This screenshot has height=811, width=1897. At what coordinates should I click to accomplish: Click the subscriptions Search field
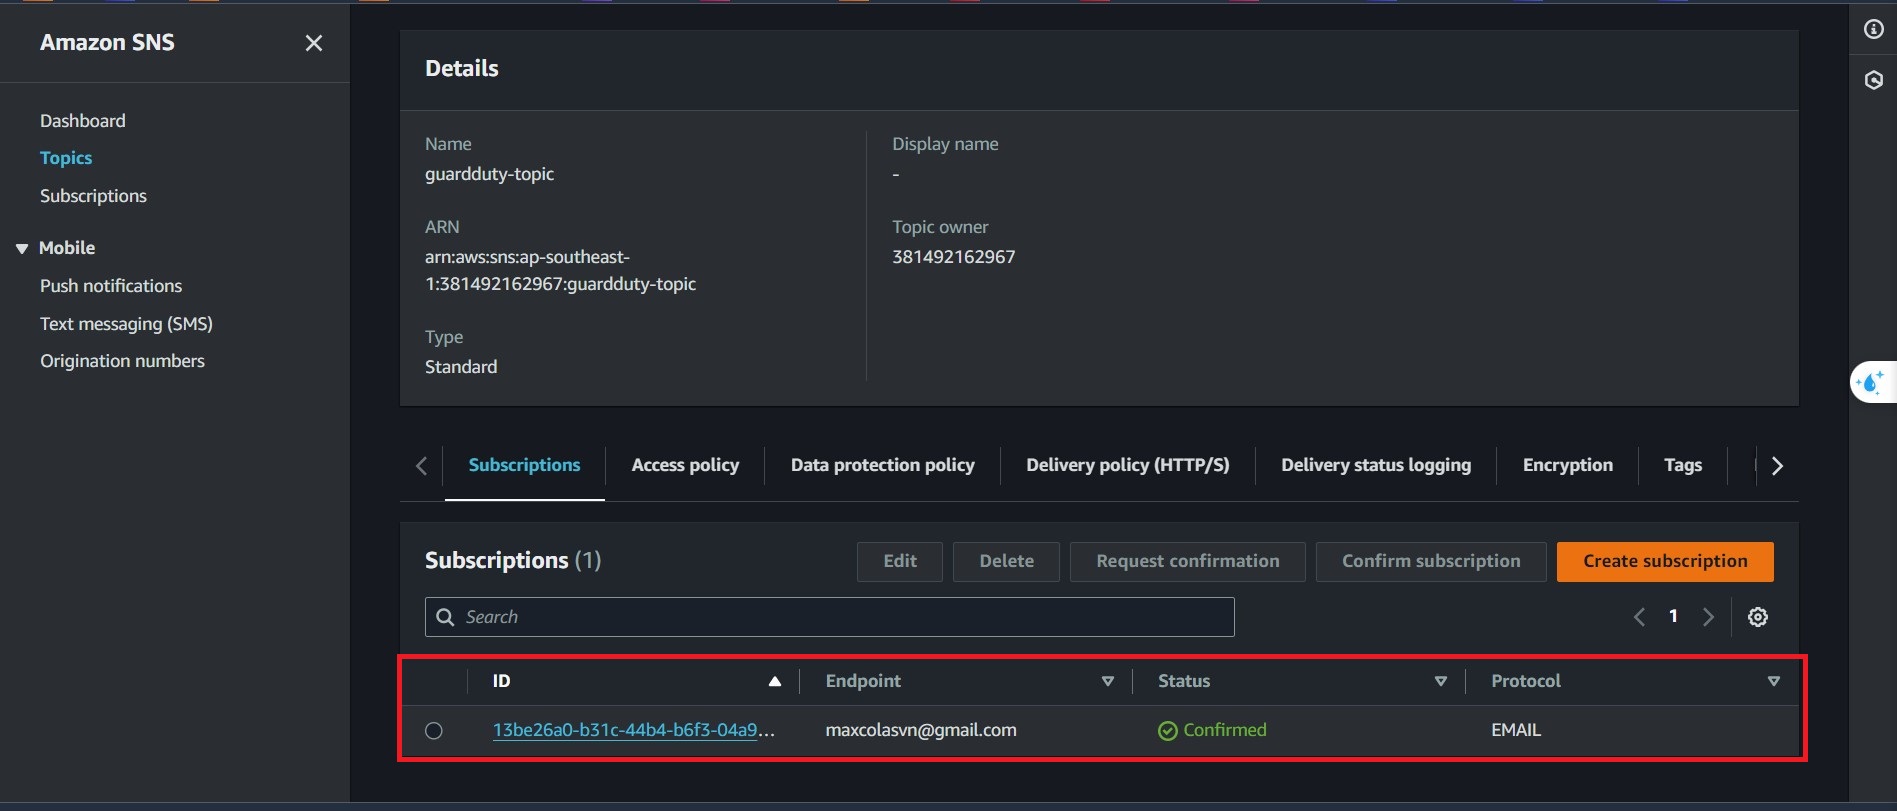click(x=830, y=617)
